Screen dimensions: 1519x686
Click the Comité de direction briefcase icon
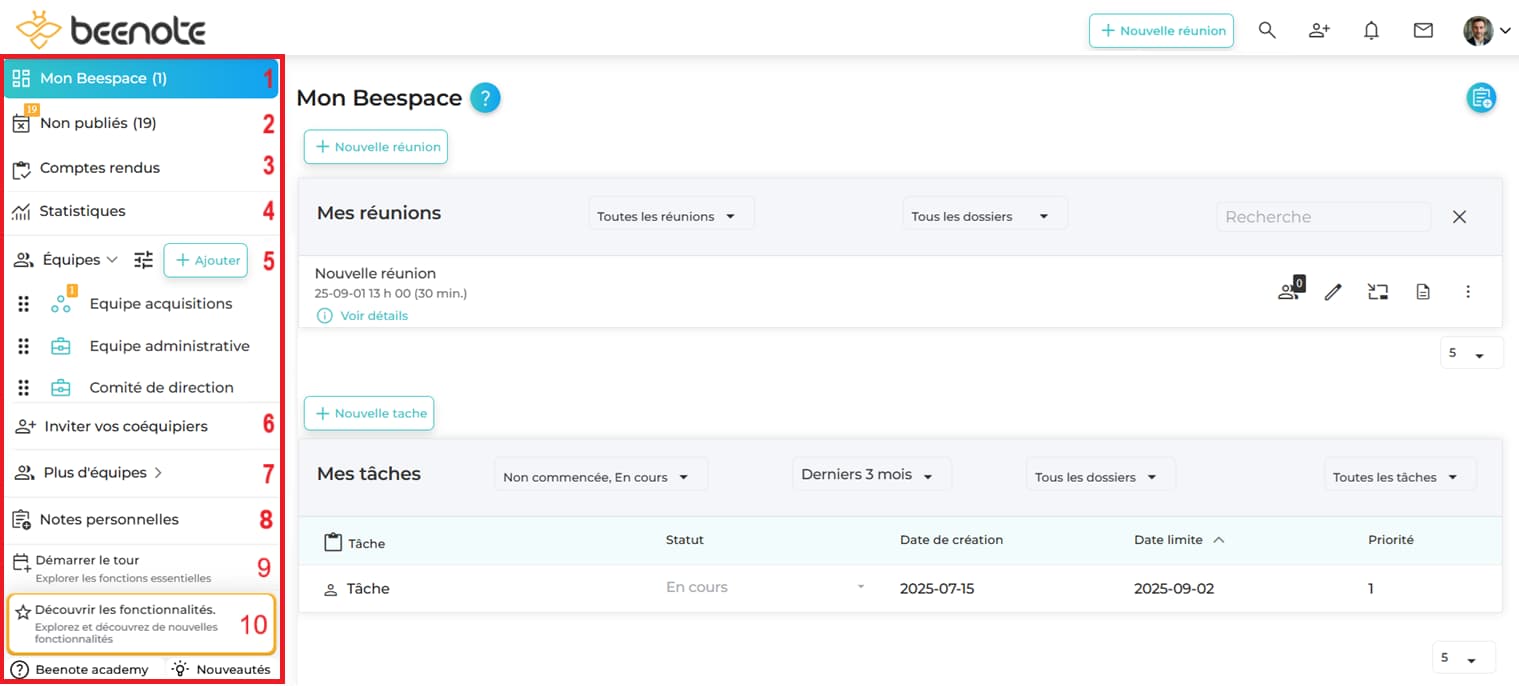(61, 387)
